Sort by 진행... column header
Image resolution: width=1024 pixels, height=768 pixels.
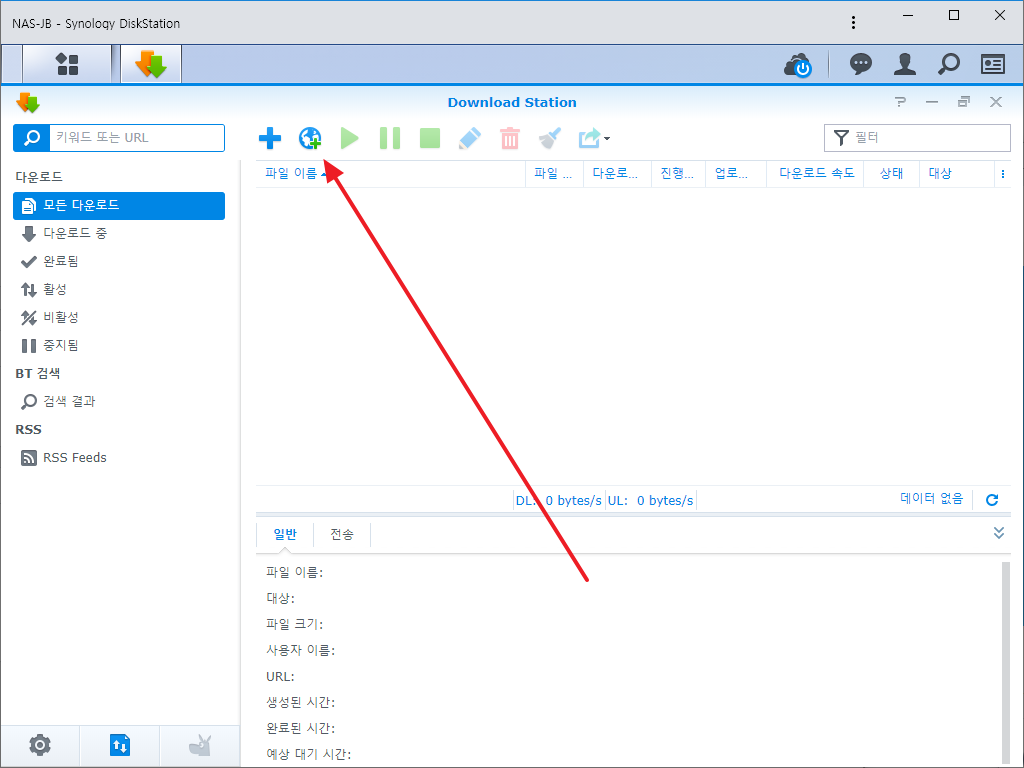(x=678, y=173)
